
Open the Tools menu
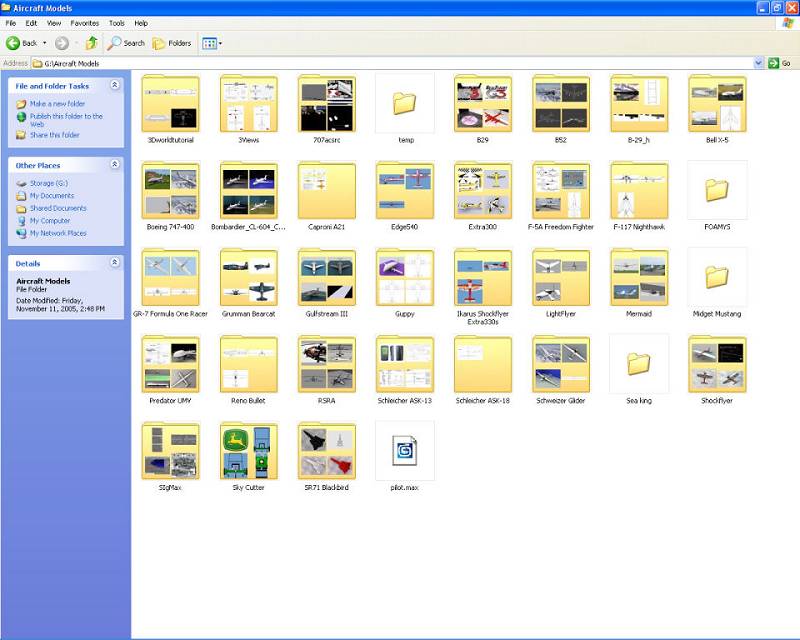click(116, 23)
